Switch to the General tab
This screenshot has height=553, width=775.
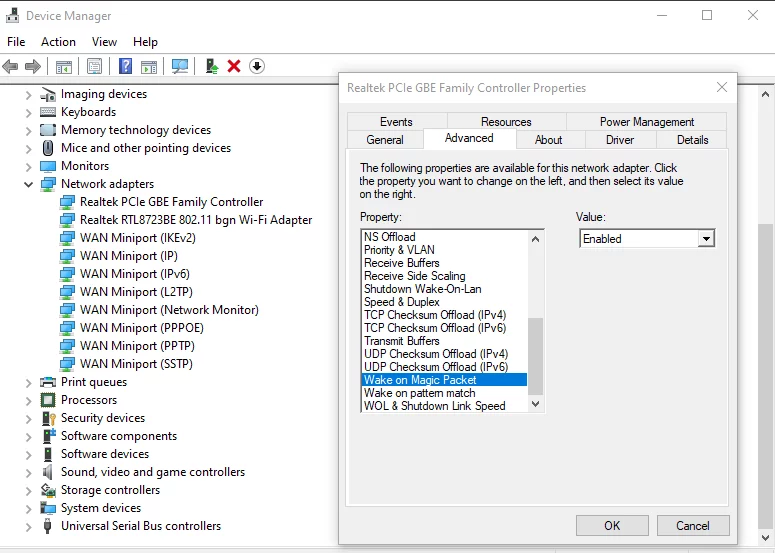click(x=385, y=140)
